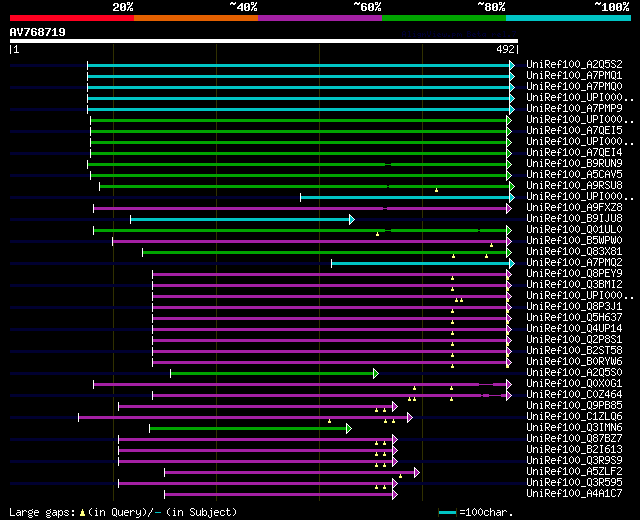
Task: Open hit UniRef100_A7QEI4 label
Action: pyautogui.click(x=574, y=153)
